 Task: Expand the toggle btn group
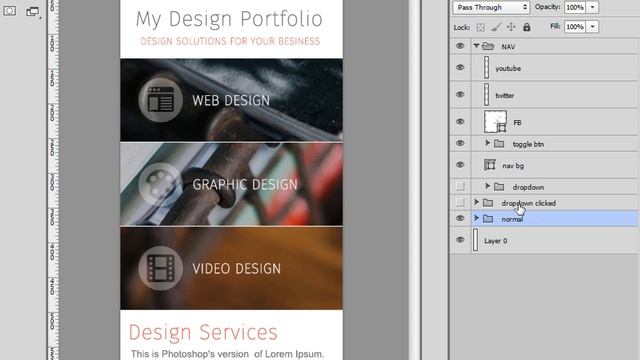(x=487, y=143)
